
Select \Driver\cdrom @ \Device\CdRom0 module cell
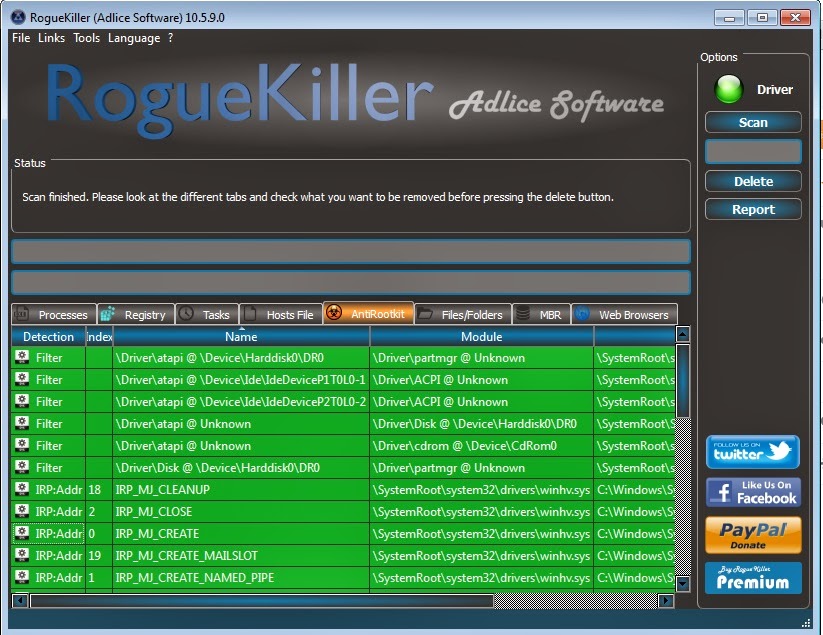coord(482,446)
